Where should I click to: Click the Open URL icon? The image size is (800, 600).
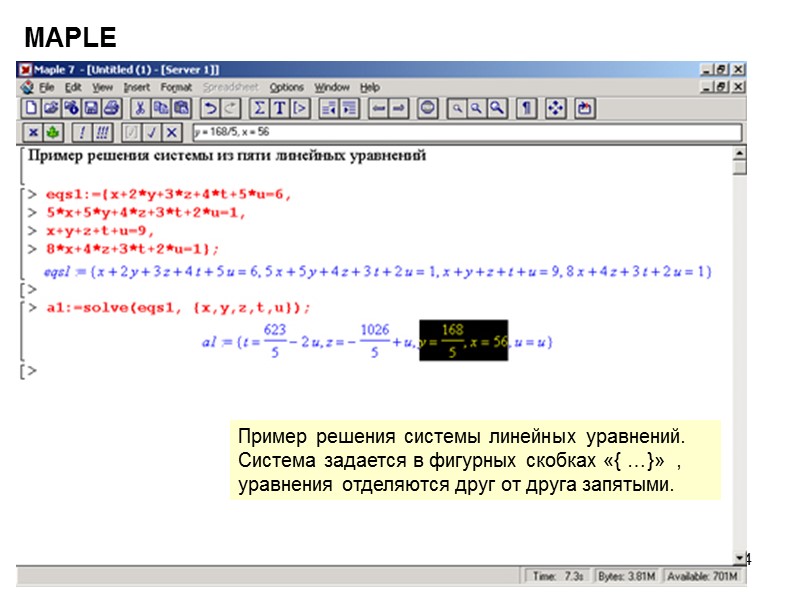(x=71, y=108)
